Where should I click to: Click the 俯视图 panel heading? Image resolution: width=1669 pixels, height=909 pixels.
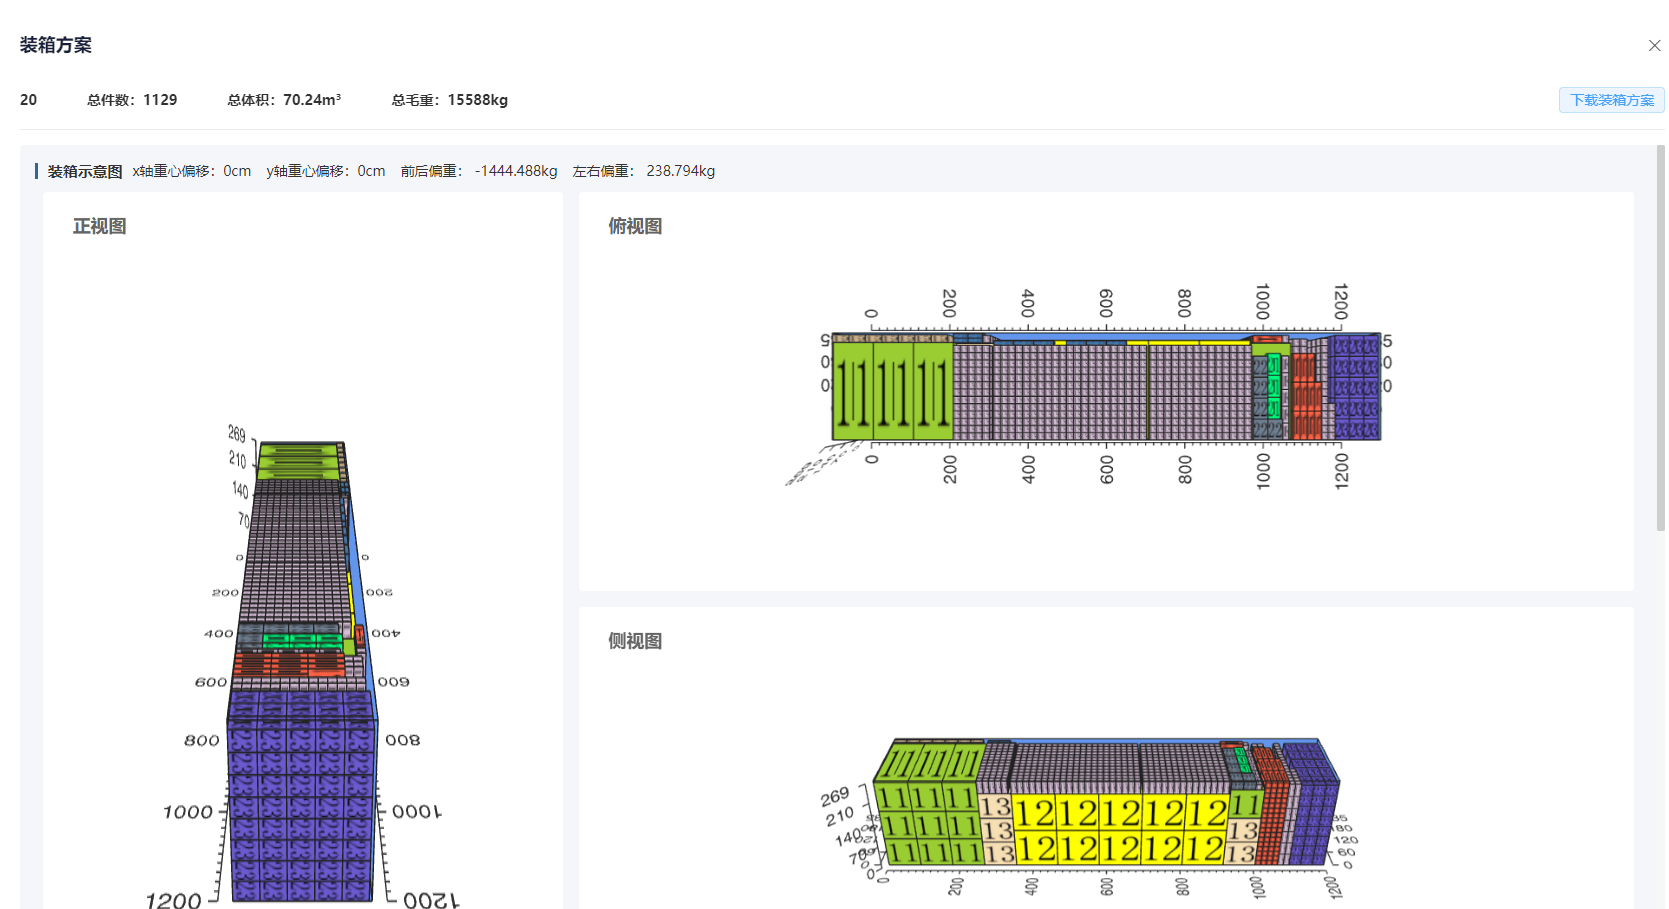point(635,226)
